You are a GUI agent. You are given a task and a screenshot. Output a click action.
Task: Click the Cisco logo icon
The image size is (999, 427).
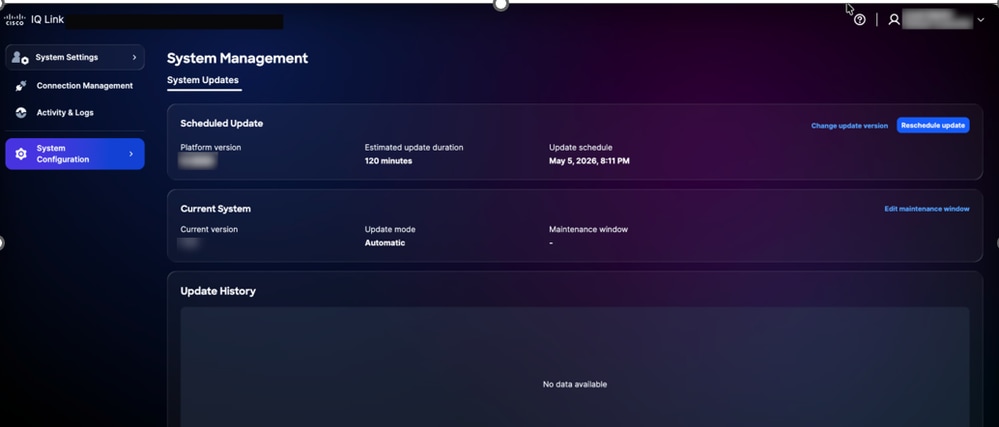pos(14,20)
